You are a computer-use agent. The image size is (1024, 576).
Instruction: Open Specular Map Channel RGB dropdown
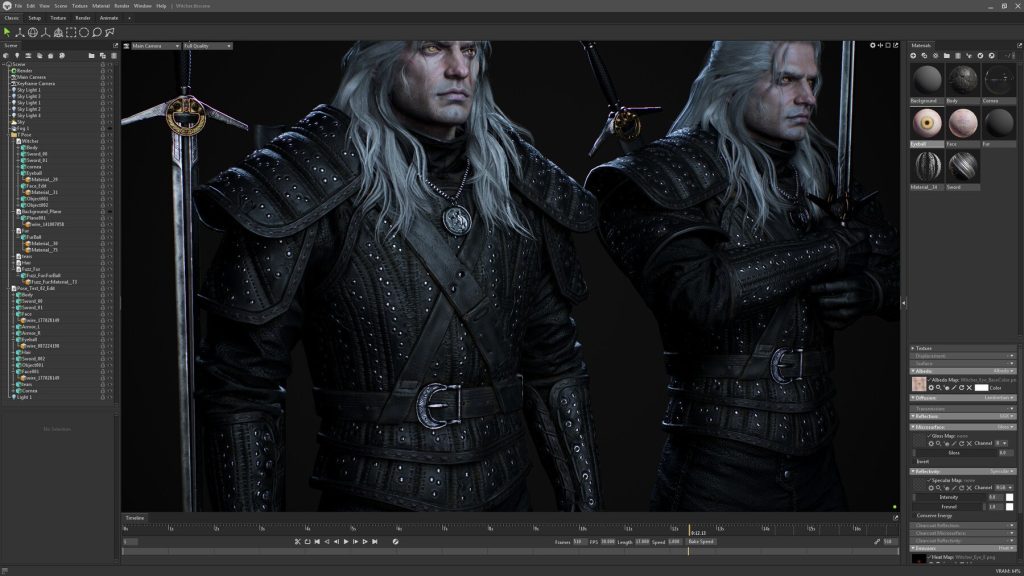coord(1004,488)
